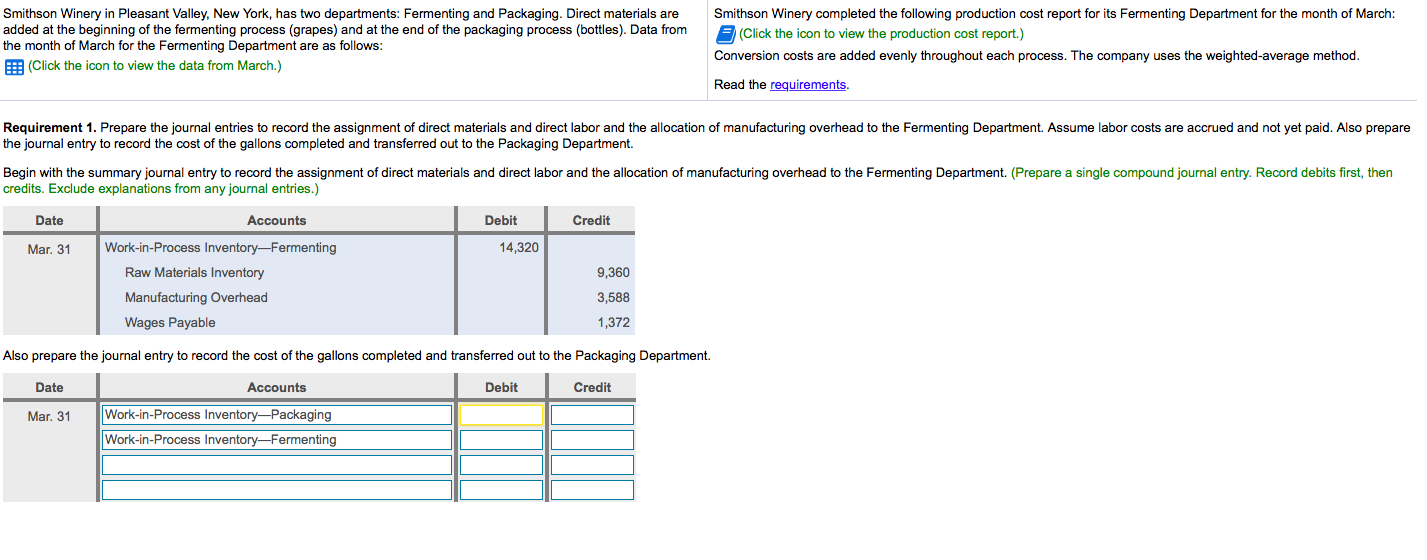
Task: Click the 'view the data from March' text link
Action: [154, 66]
